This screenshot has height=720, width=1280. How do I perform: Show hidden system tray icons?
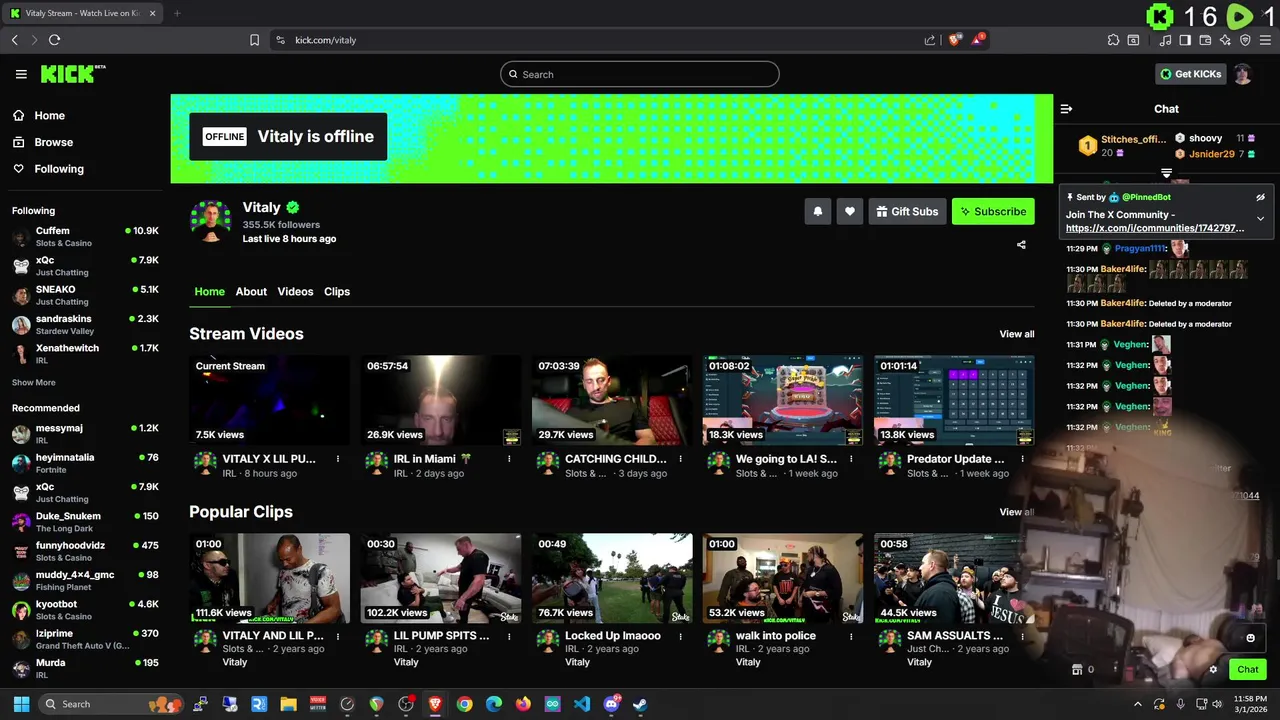click(1137, 704)
